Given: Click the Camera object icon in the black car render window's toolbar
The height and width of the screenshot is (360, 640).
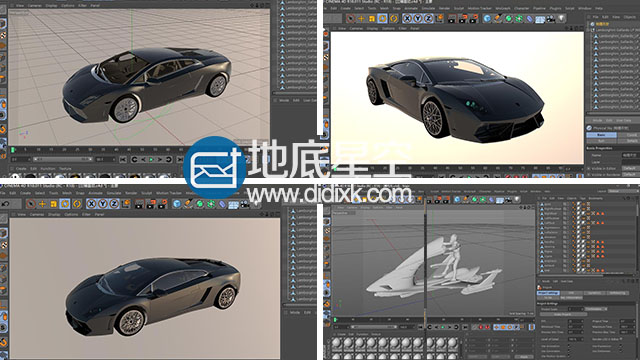Looking at the screenshot, I should 551,18.
